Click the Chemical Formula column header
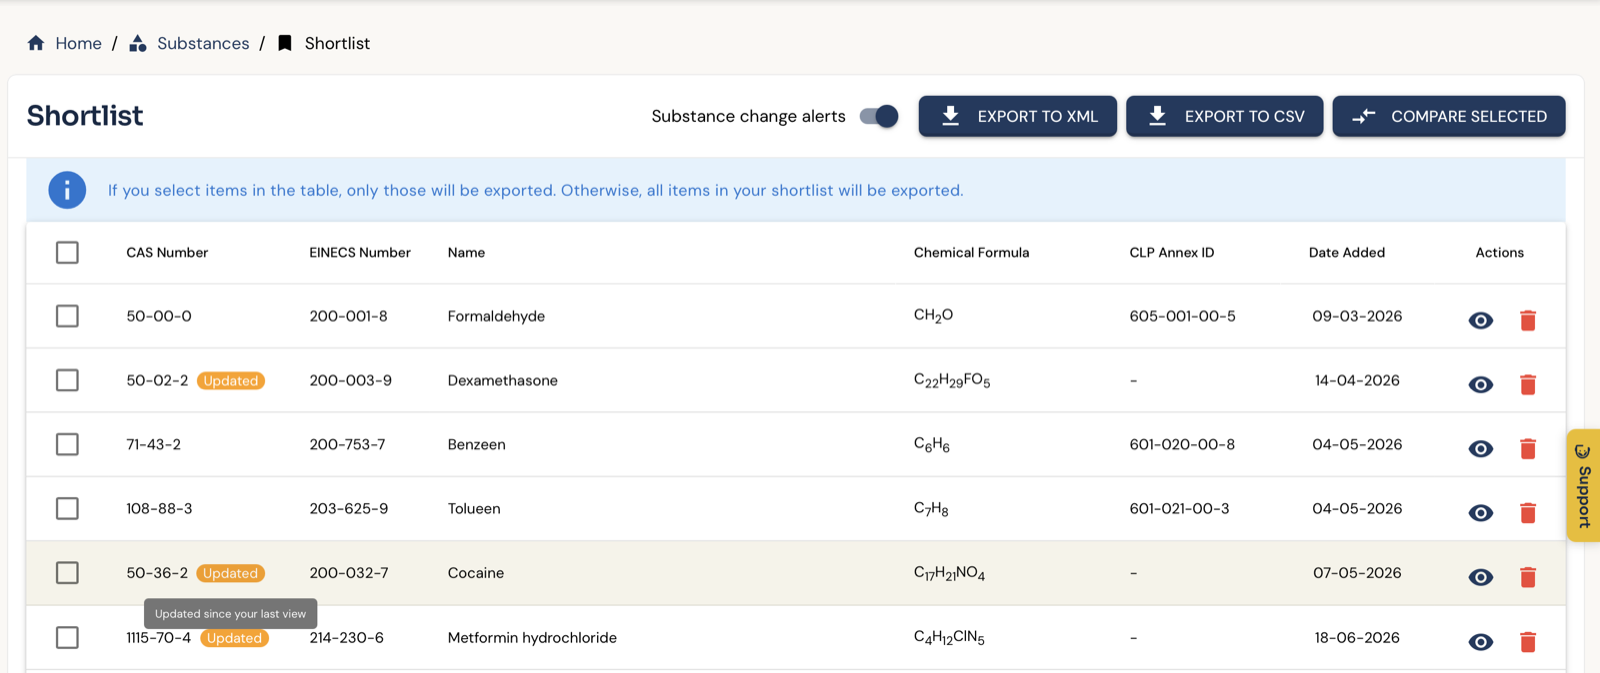This screenshot has height=673, width=1600. pos(971,252)
